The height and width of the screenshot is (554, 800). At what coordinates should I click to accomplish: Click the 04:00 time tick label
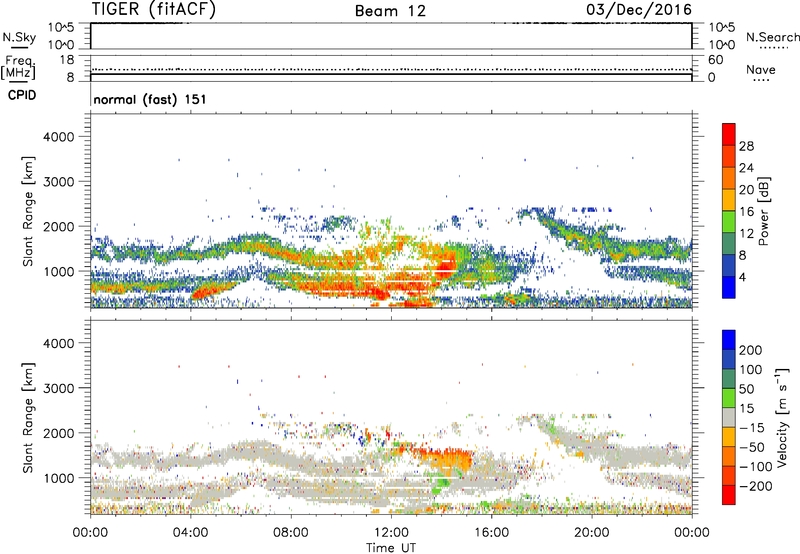(x=190, y=533)
